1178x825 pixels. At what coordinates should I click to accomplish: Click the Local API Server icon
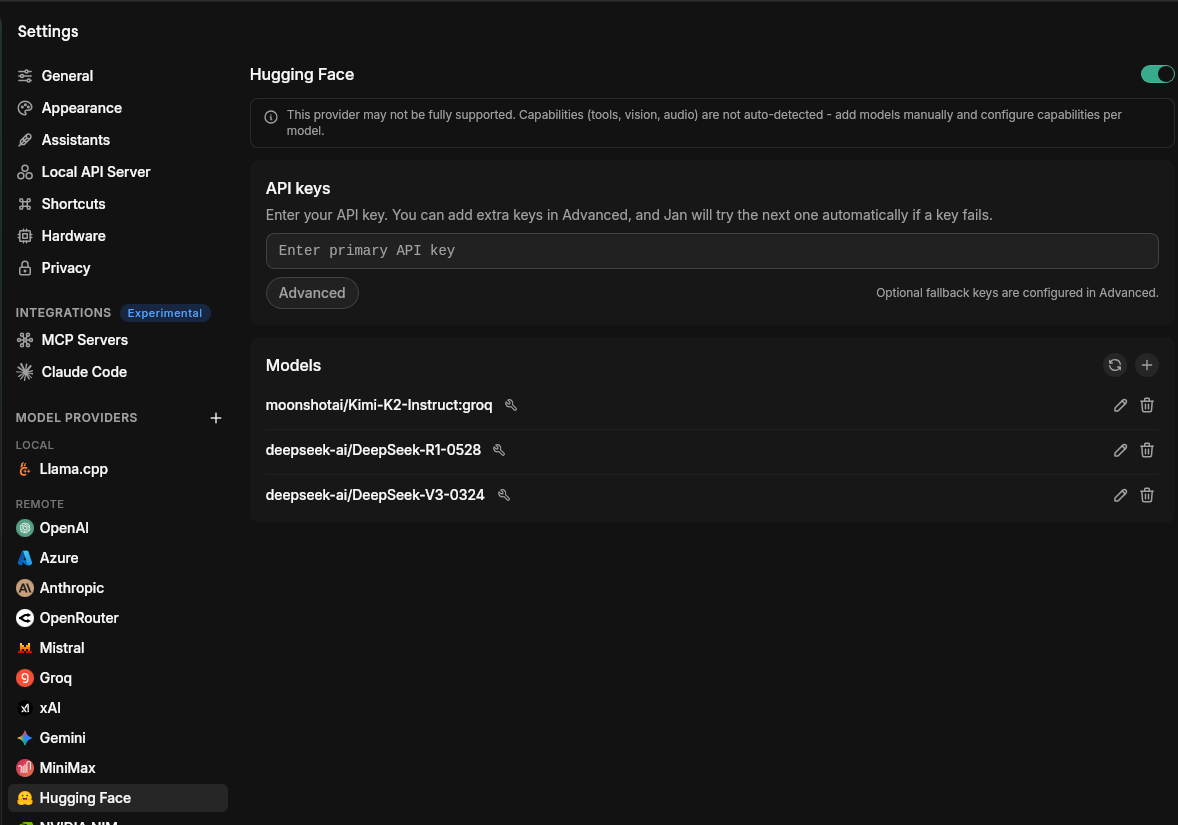click(25, 172)
